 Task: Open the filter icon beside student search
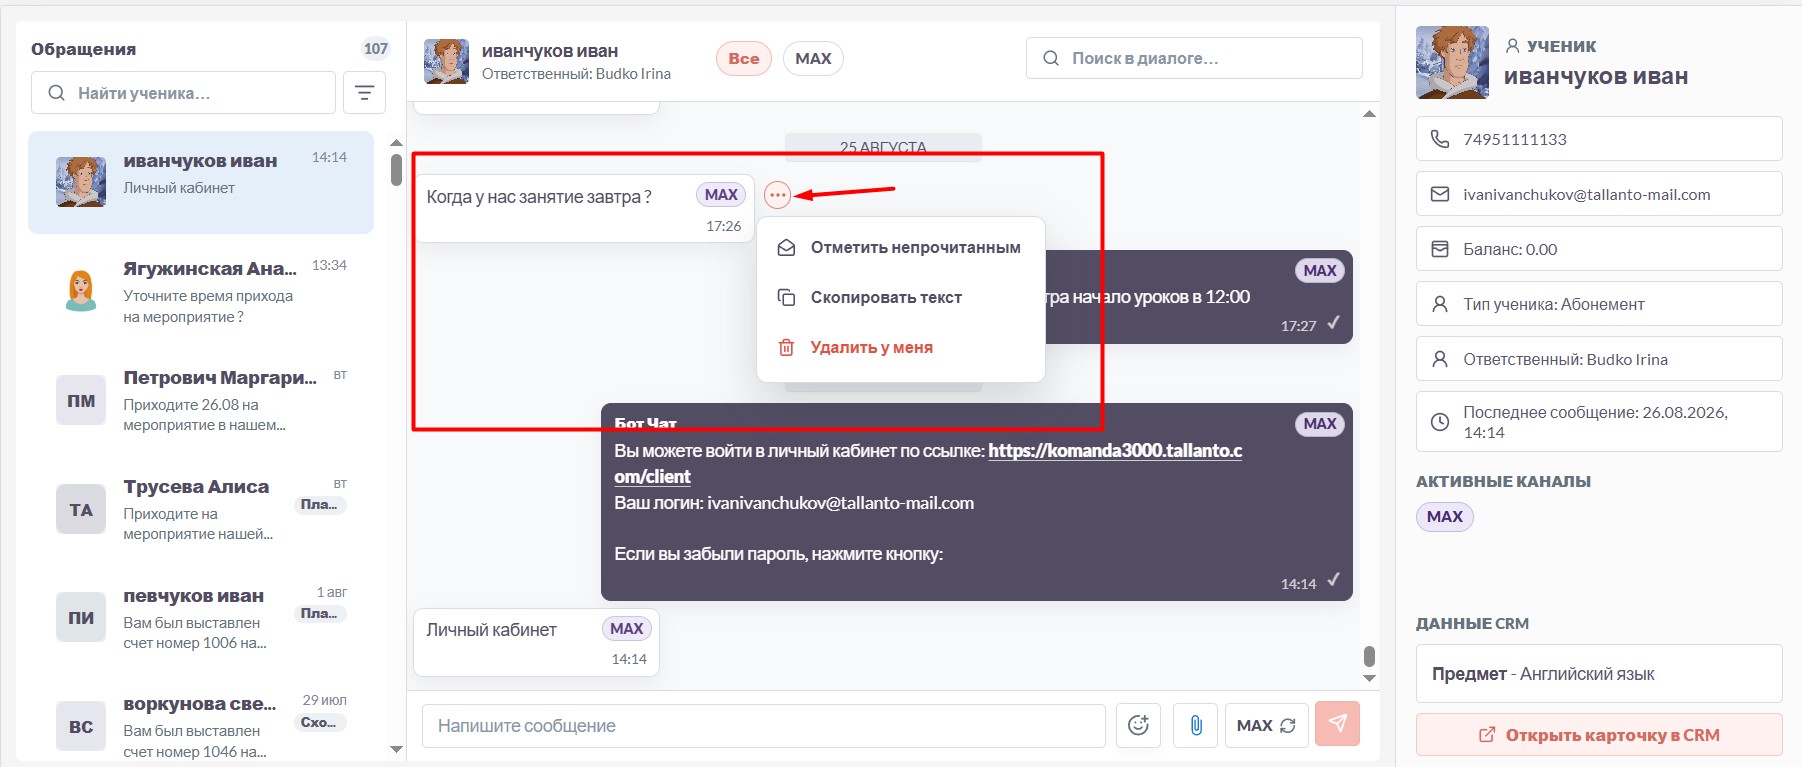(x=364, y=93)
